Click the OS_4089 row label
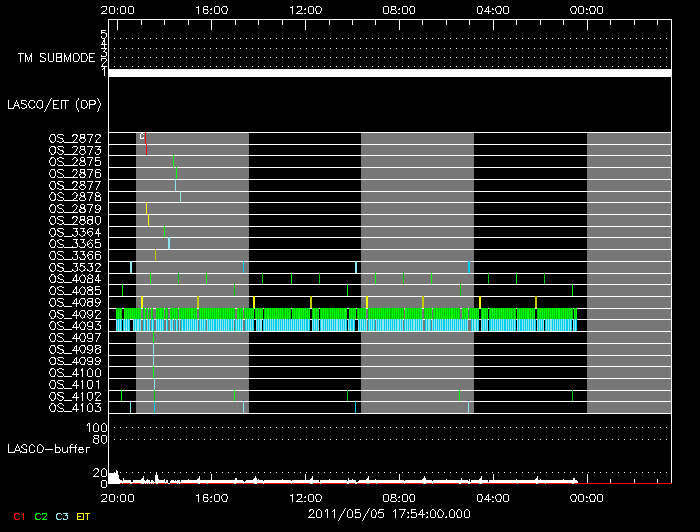Screen dimensions: 700x532 (75, 302)
